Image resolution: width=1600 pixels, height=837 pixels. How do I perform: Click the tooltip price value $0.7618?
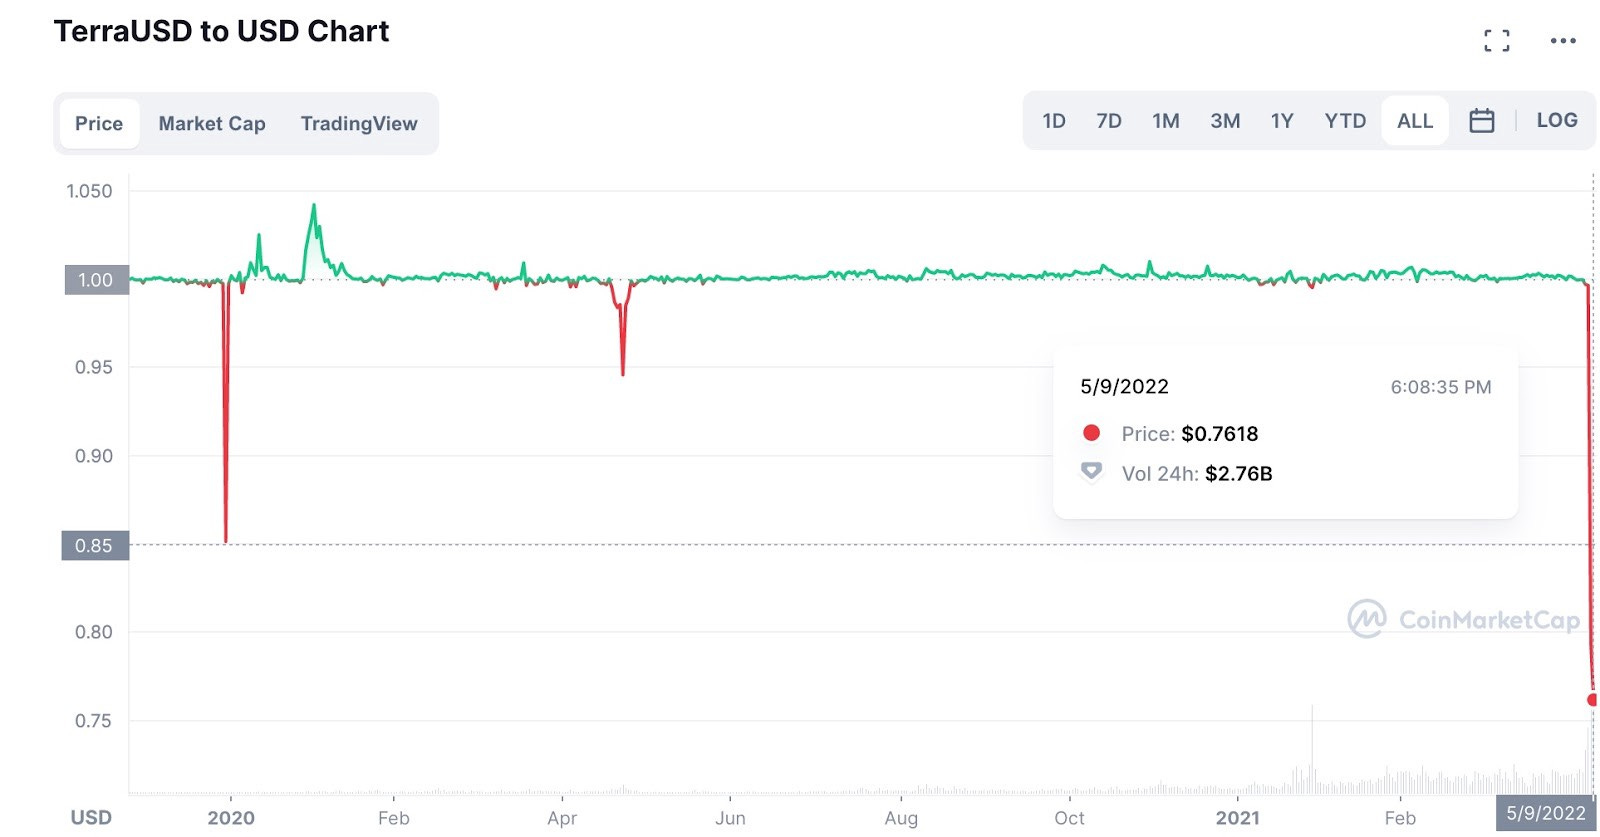point(1220,434)
